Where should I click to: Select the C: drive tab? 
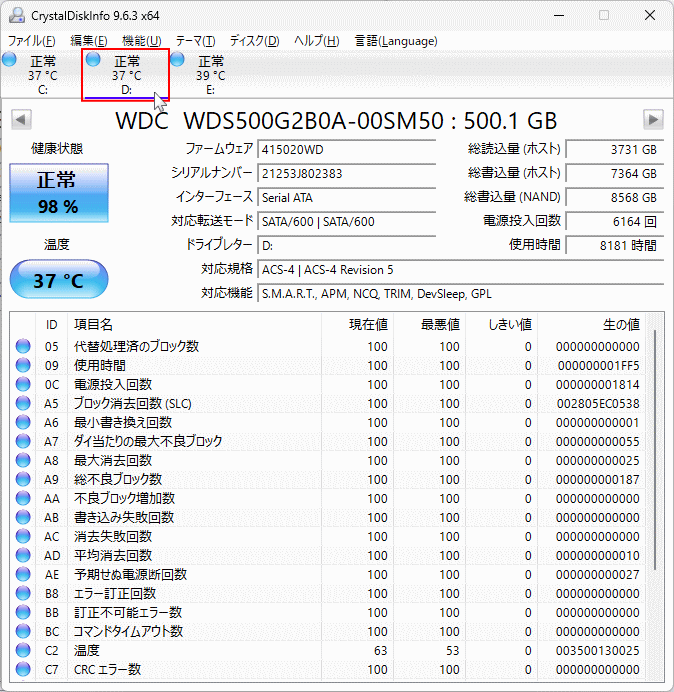pyautogui.click(x=42, y=74)
